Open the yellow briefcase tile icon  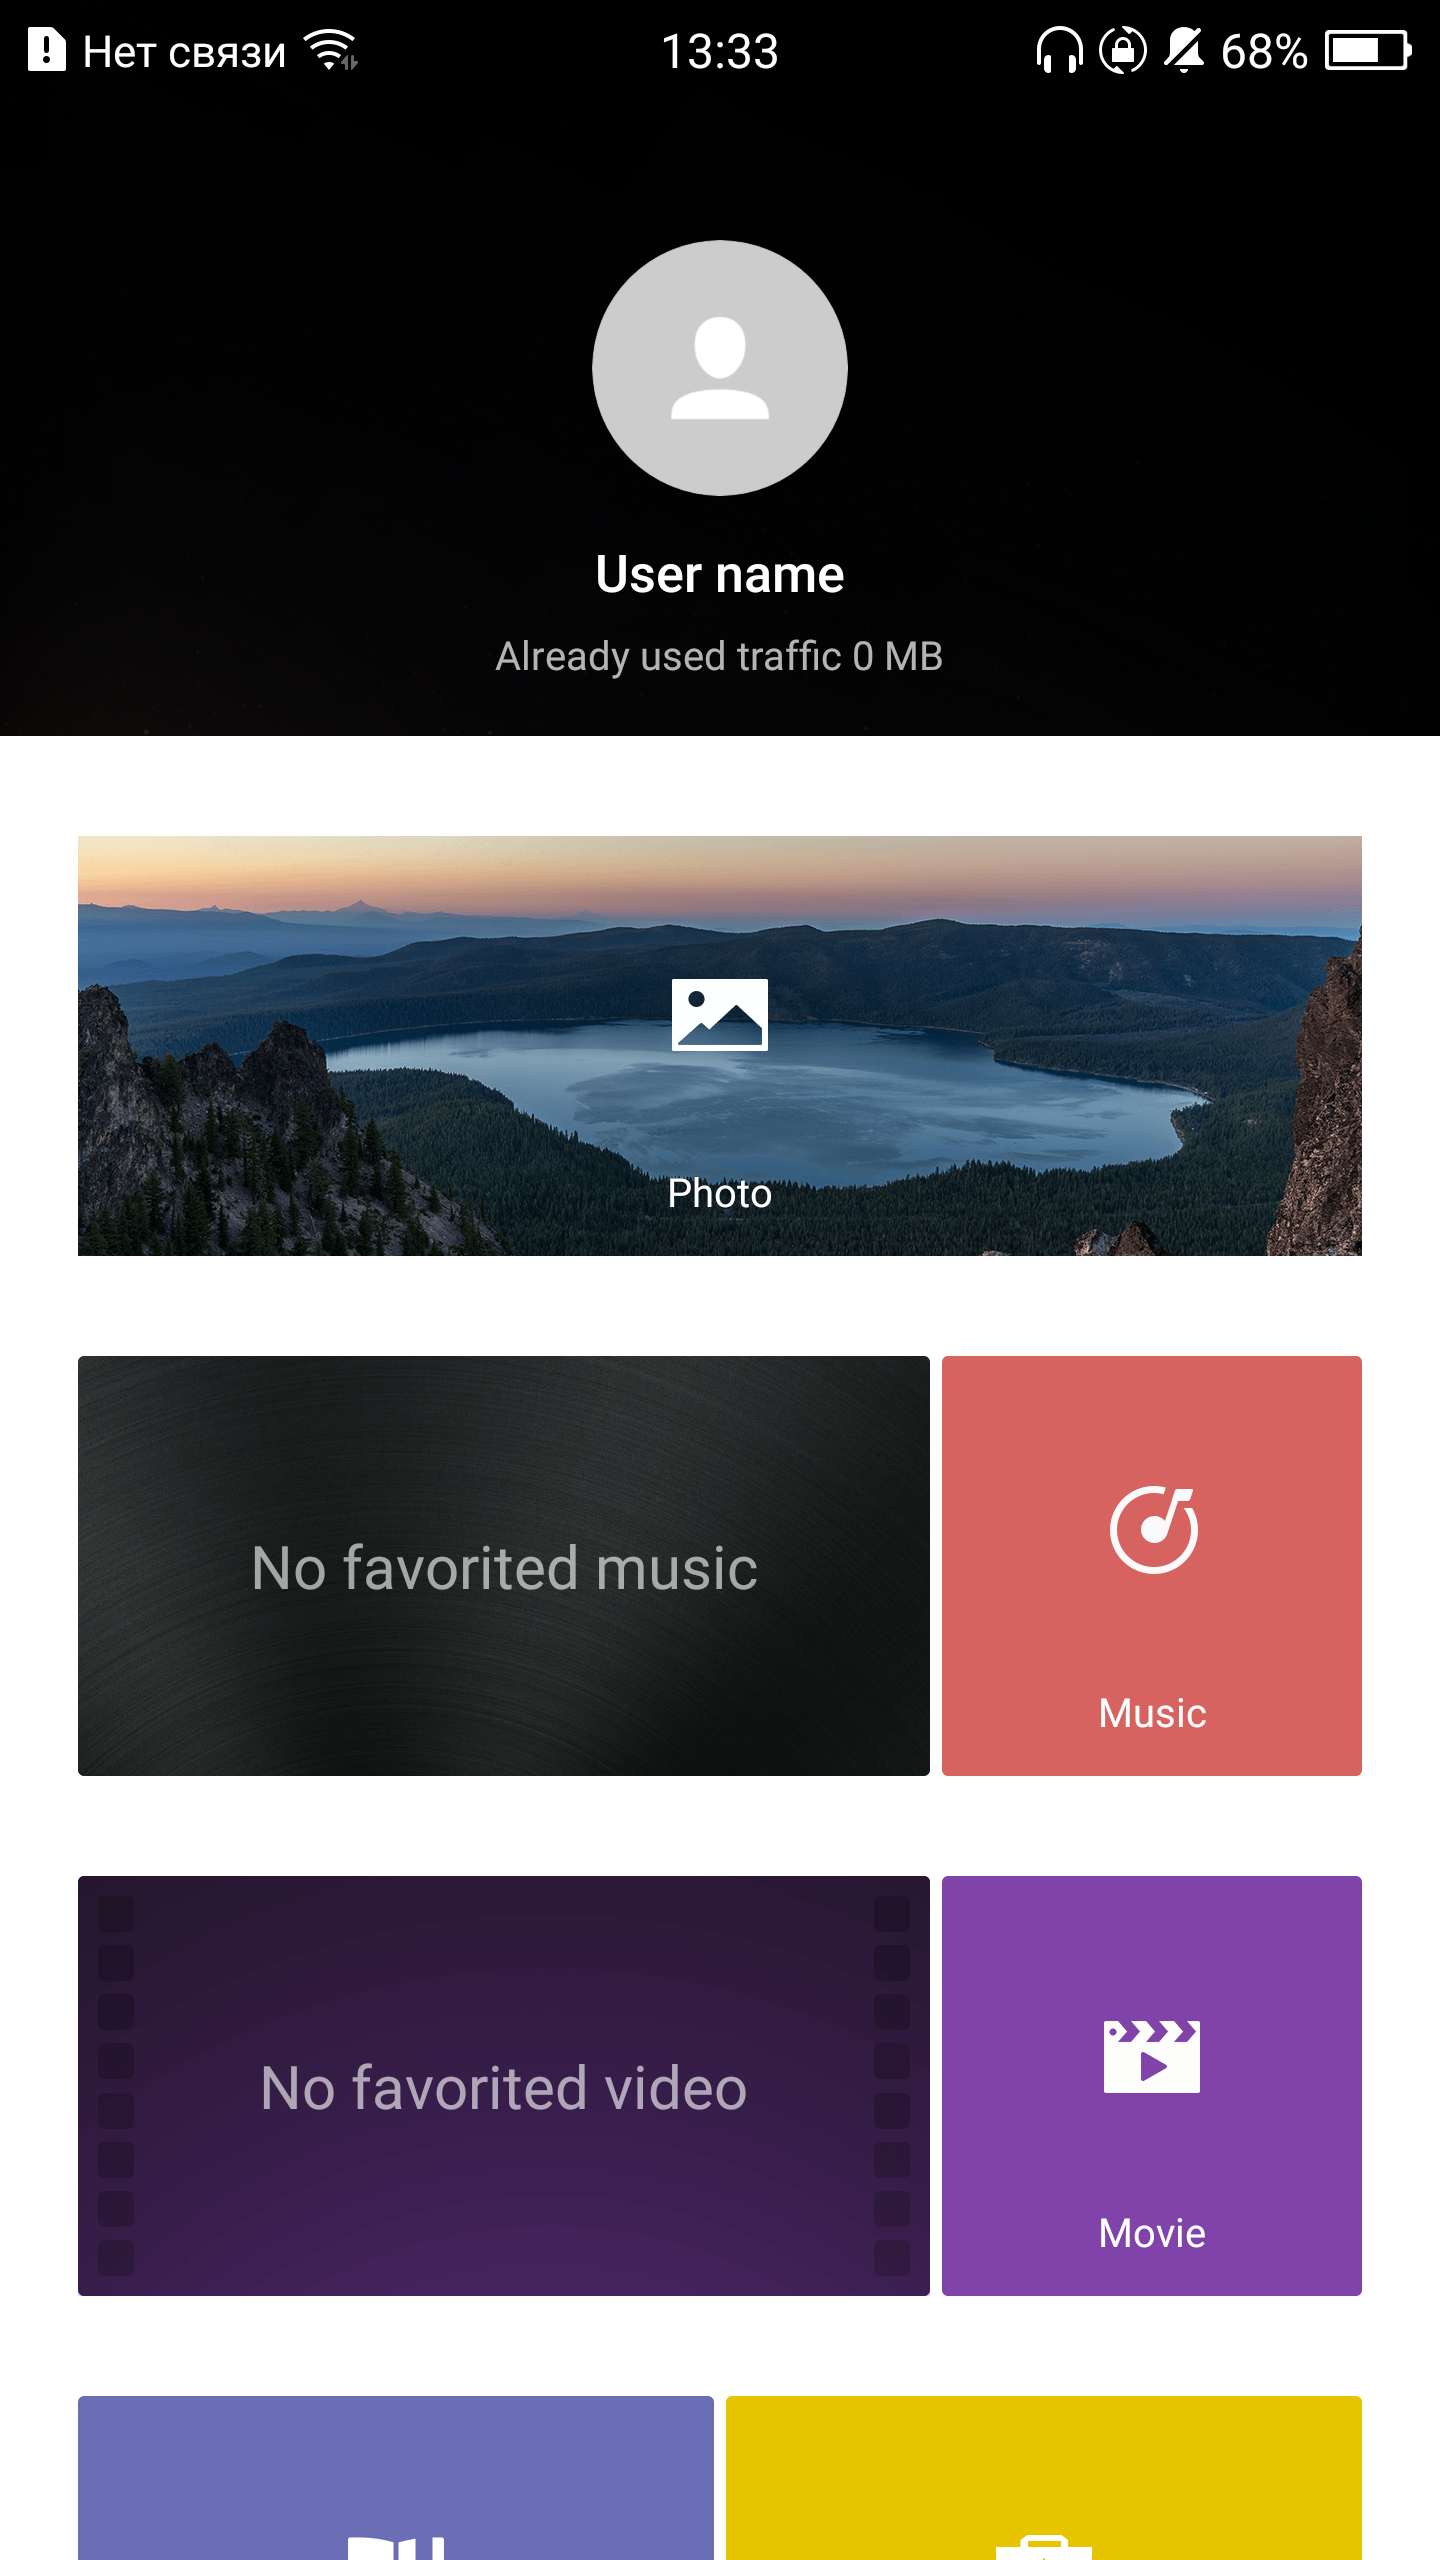click(1044, 2546)
